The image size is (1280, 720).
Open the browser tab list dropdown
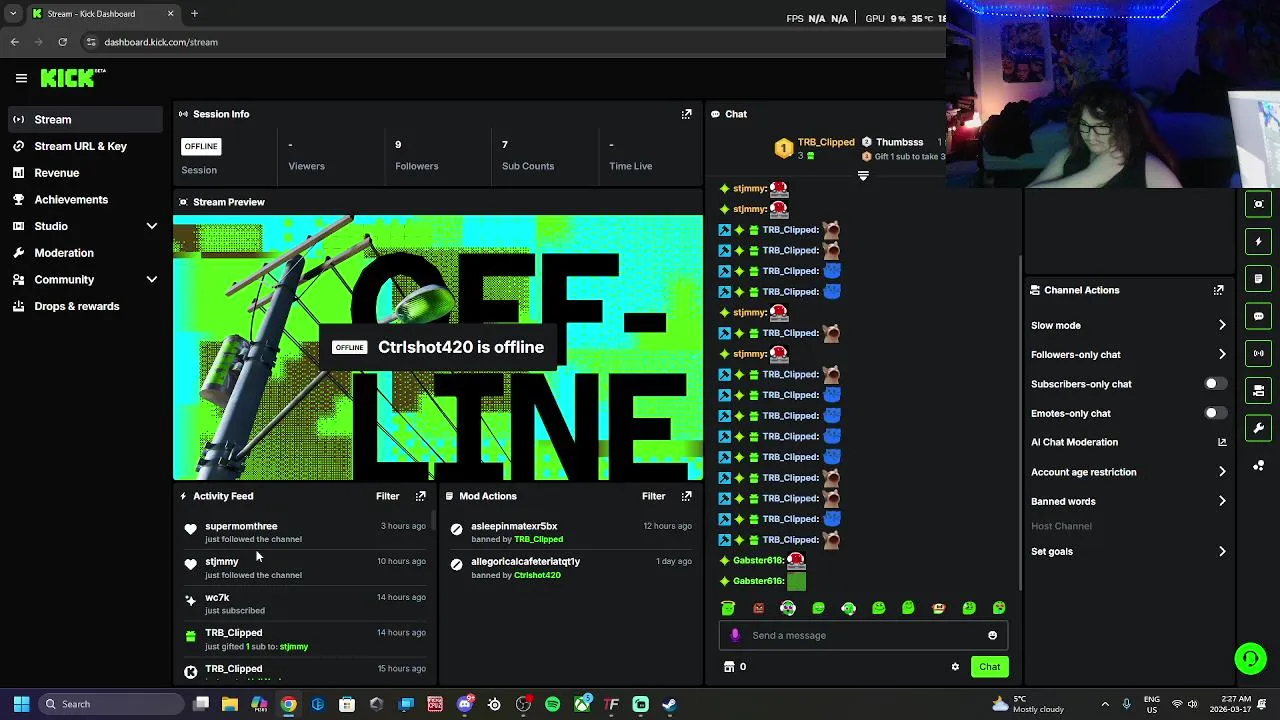(13, 14)
